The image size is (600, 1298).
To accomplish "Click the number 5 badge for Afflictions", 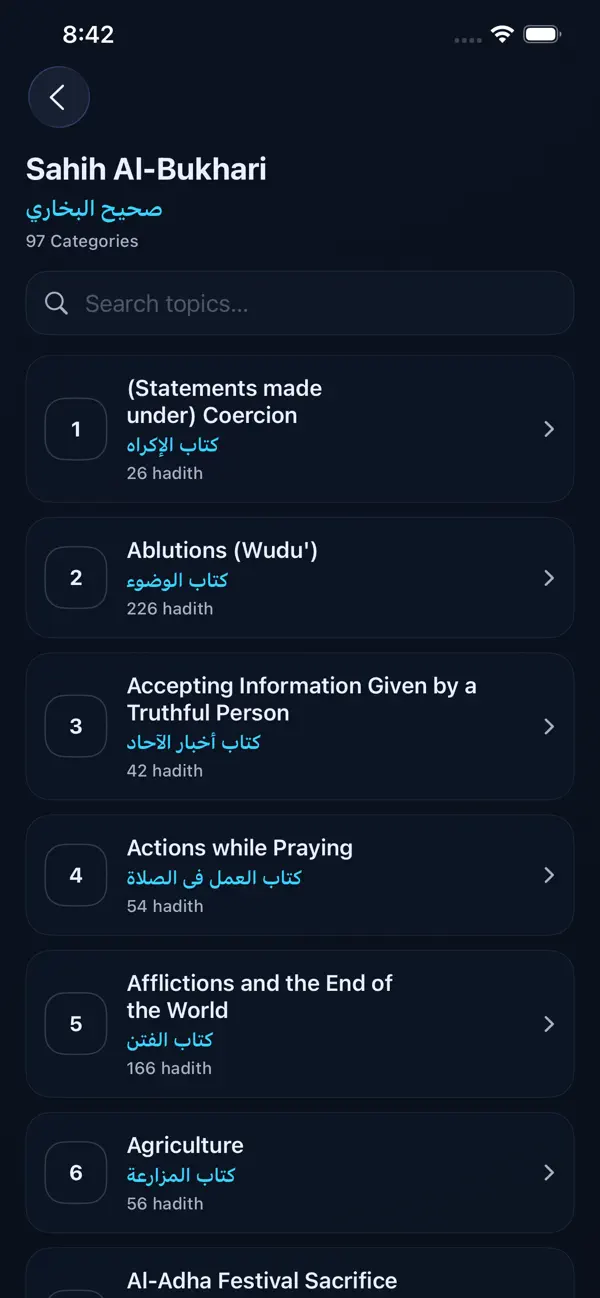I will [x=75, y=1023].
